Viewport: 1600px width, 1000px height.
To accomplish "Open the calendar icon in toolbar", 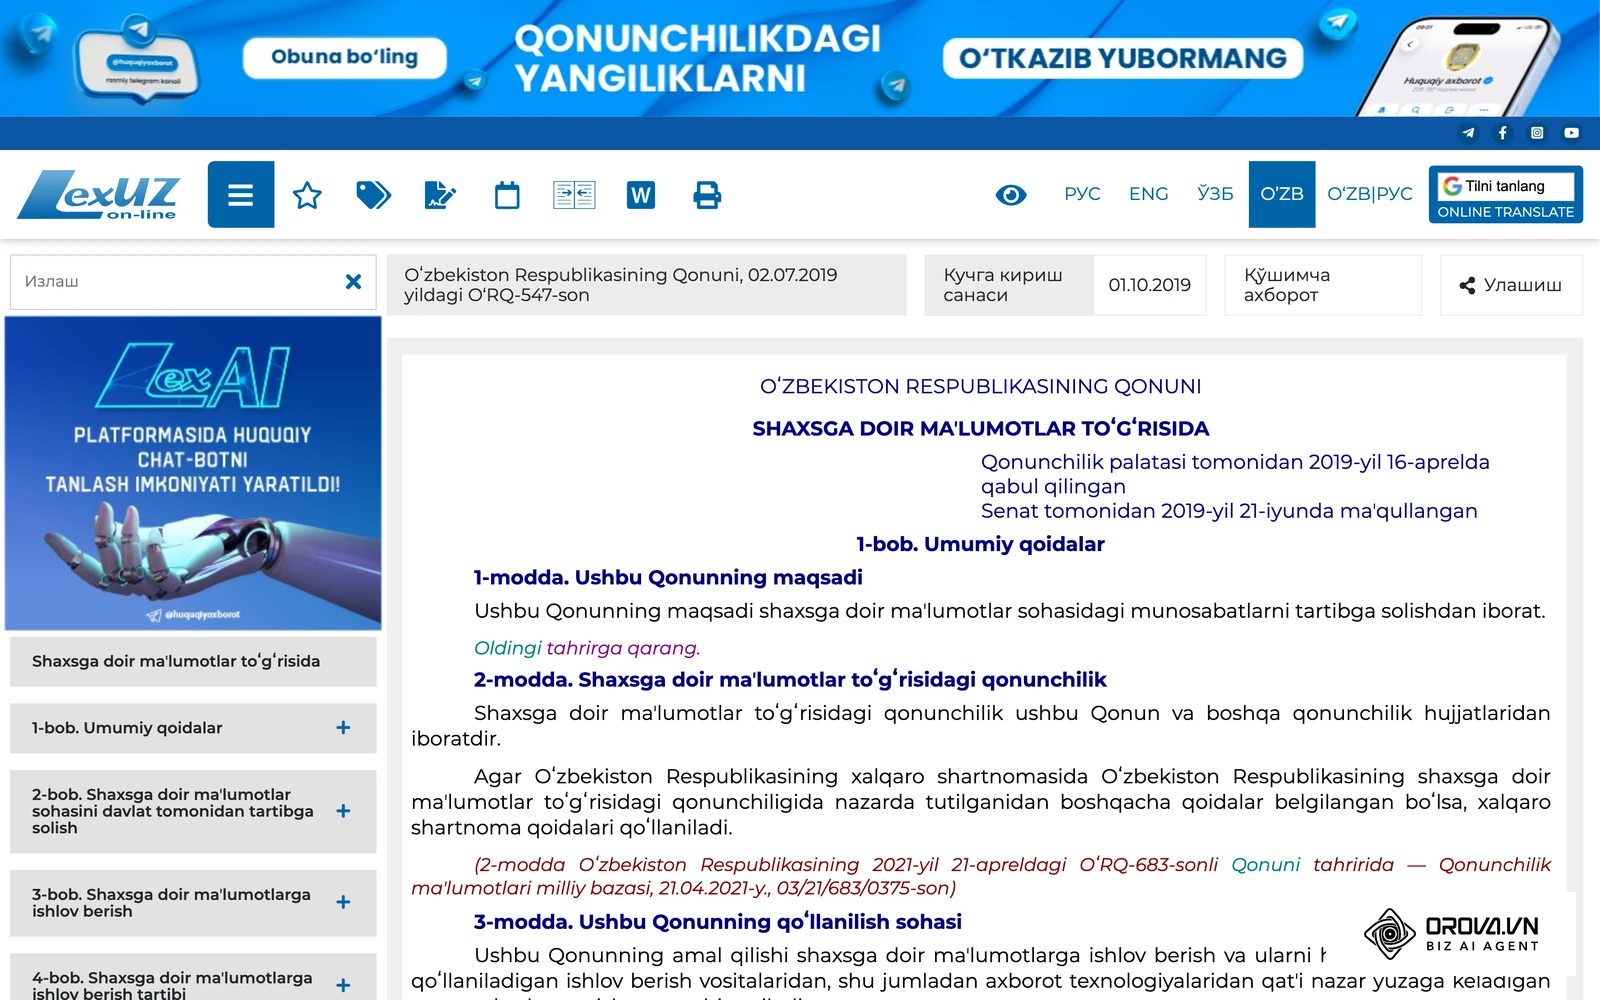I will click(507, 195).
